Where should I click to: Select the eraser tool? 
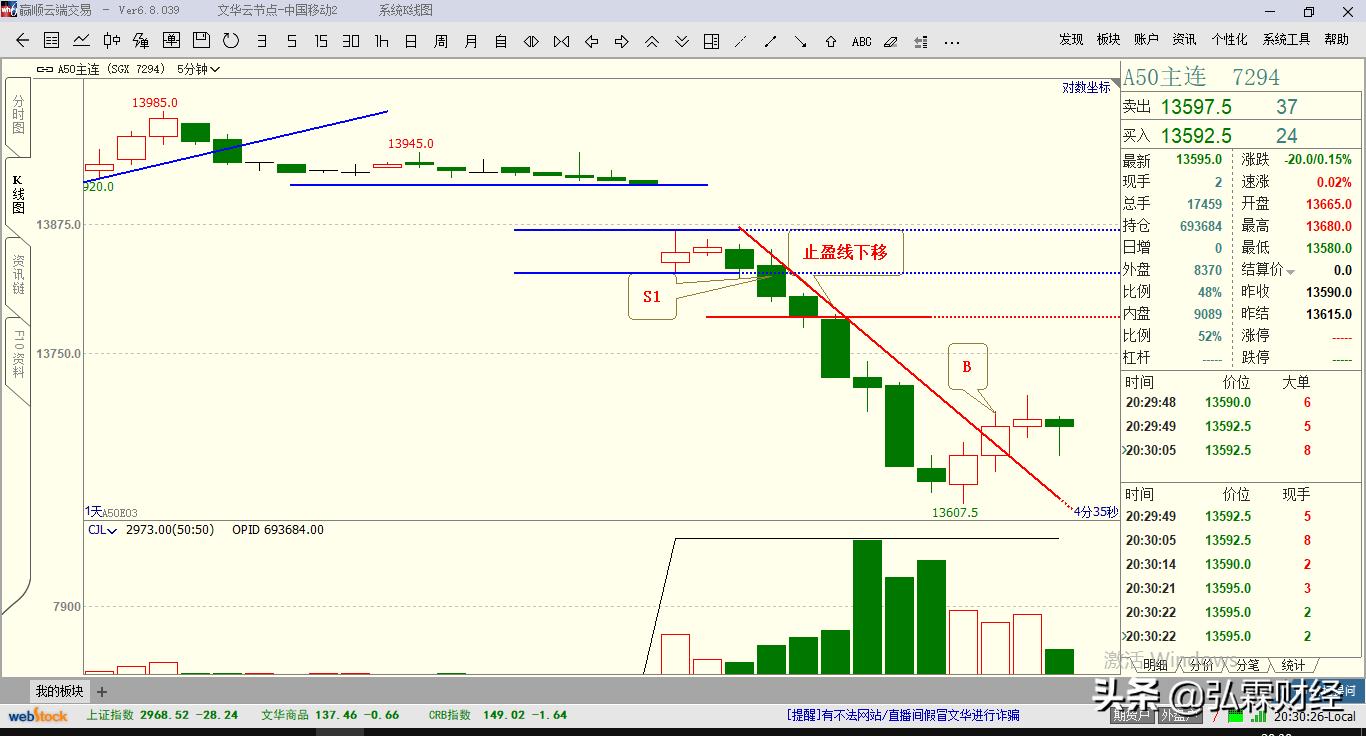(891, 41)
